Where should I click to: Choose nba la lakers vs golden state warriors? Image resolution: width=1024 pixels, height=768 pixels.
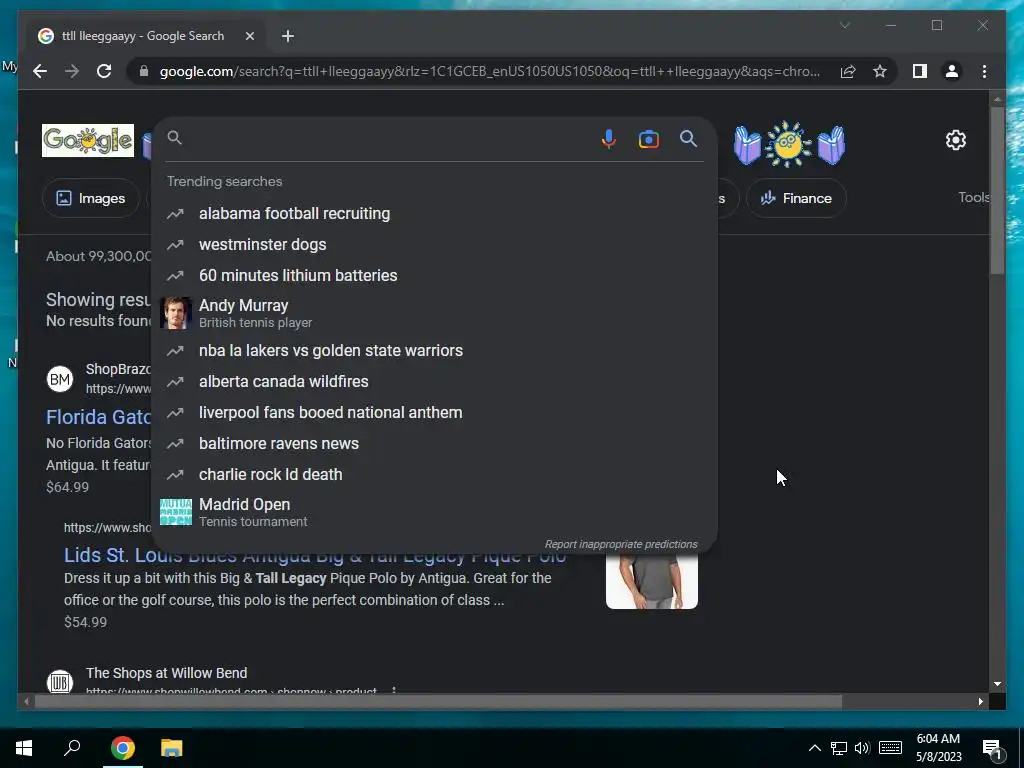tap(434, 351)
